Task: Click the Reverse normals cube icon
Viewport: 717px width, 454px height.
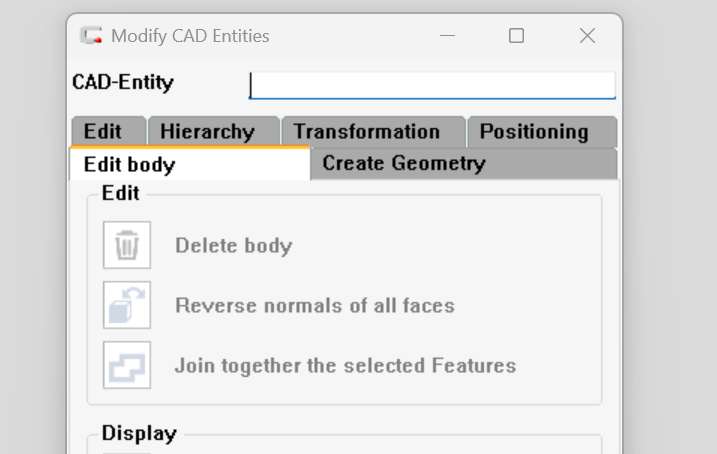Action: click(x=127, y=305)
